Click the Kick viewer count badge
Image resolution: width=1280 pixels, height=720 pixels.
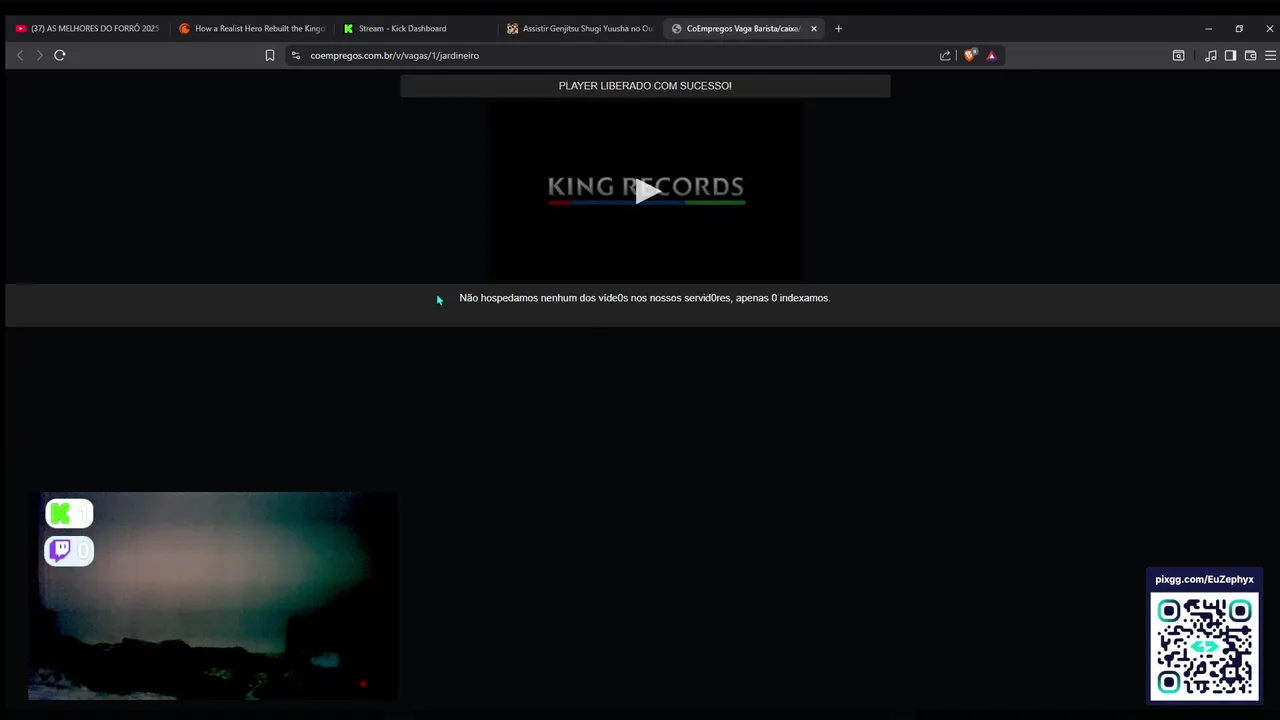click(69, 513)
